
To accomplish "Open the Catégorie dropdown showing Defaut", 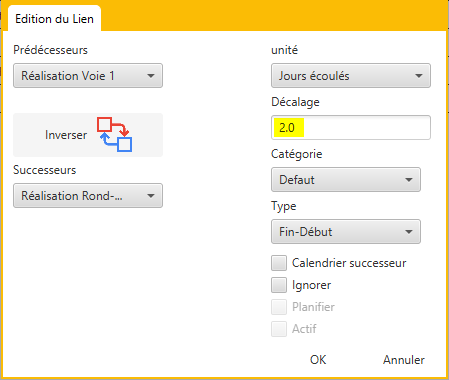I will coord(346,180).
